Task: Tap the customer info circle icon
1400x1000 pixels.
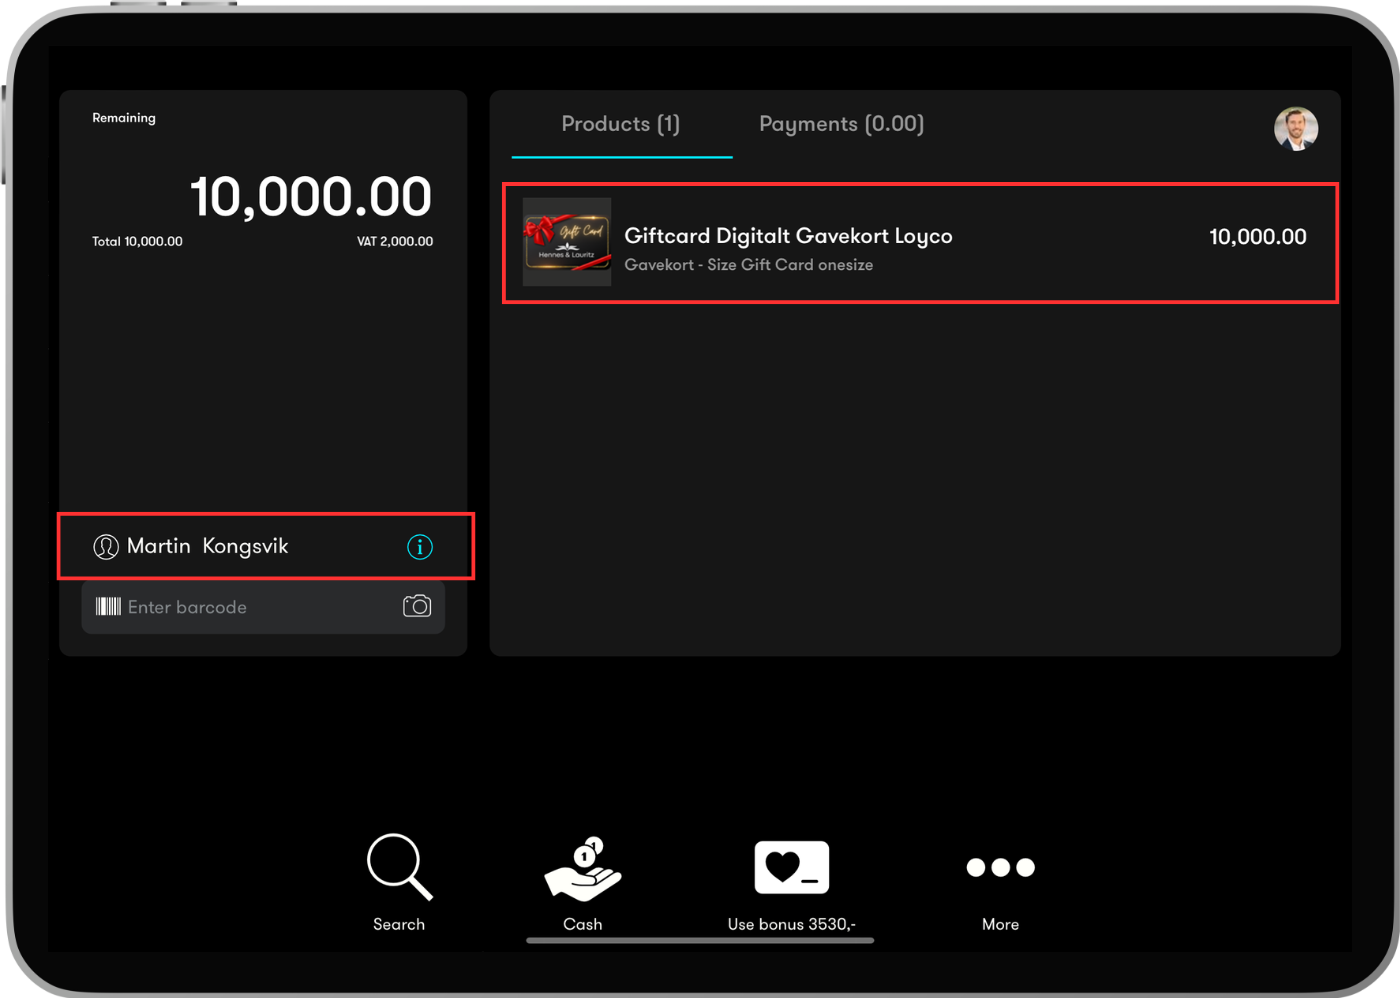Action: pos(420,547)
